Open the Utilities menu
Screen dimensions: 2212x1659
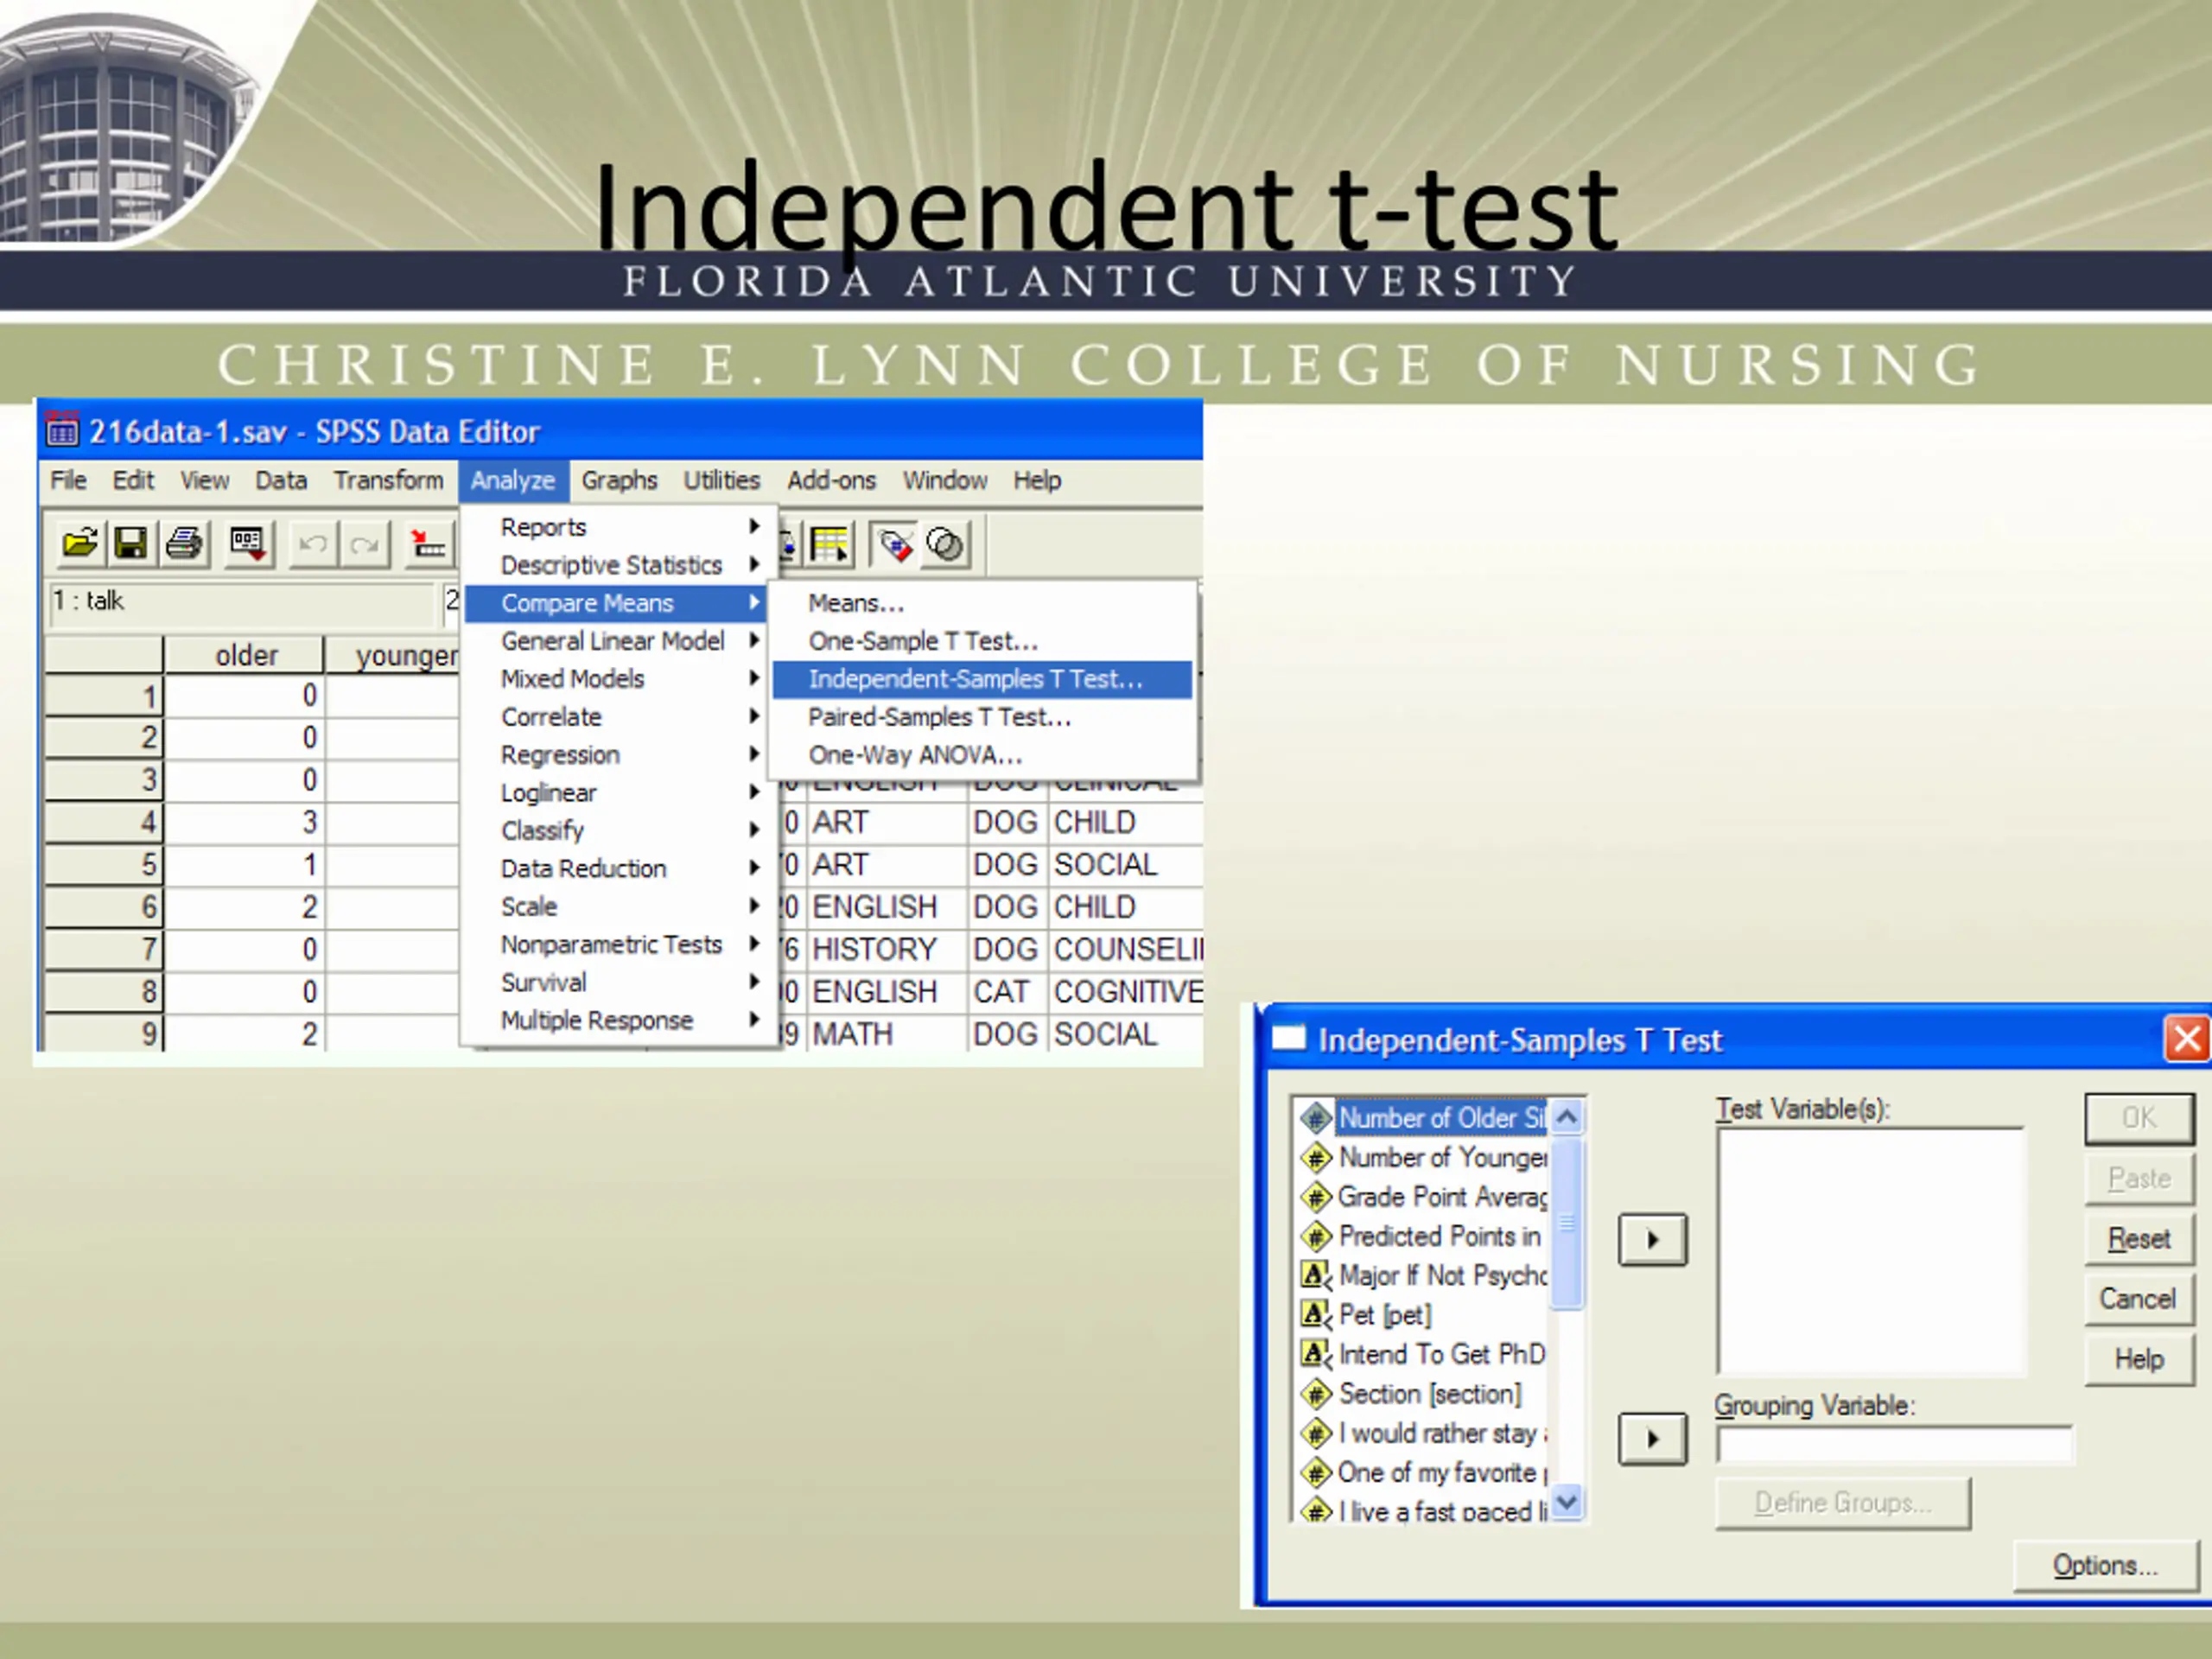pyautogui.click(x=722, y=481)
